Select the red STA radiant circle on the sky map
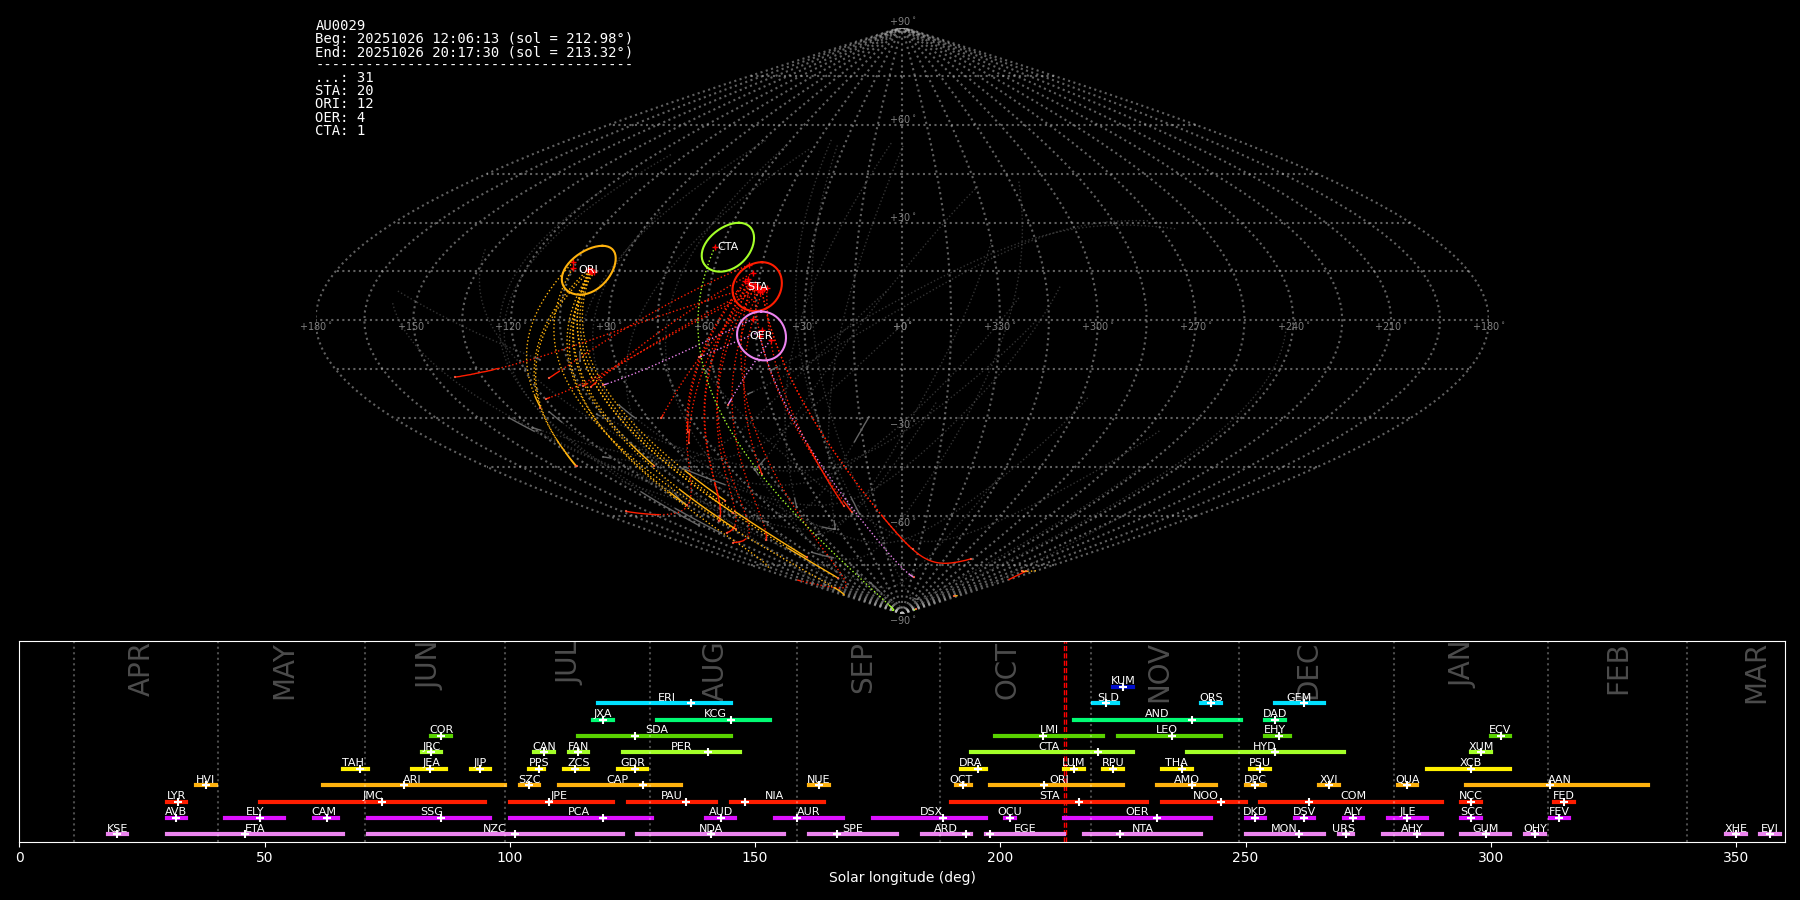The height and width of the screenshot is (900, 1800). (x=757, y=287)
